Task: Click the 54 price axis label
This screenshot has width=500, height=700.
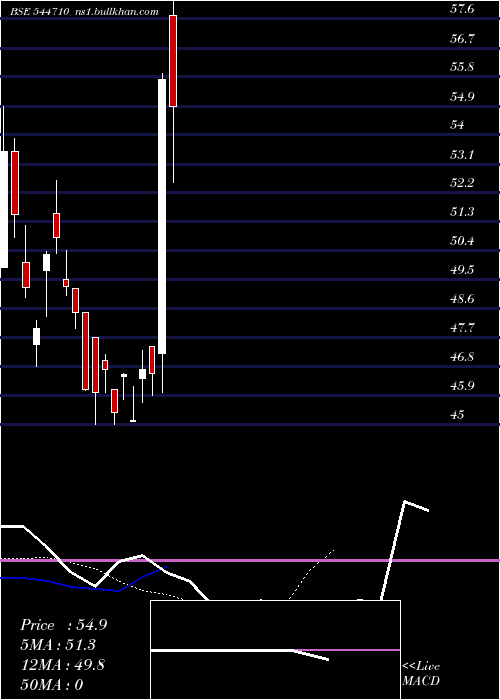Action: click(x=458, y=125)
